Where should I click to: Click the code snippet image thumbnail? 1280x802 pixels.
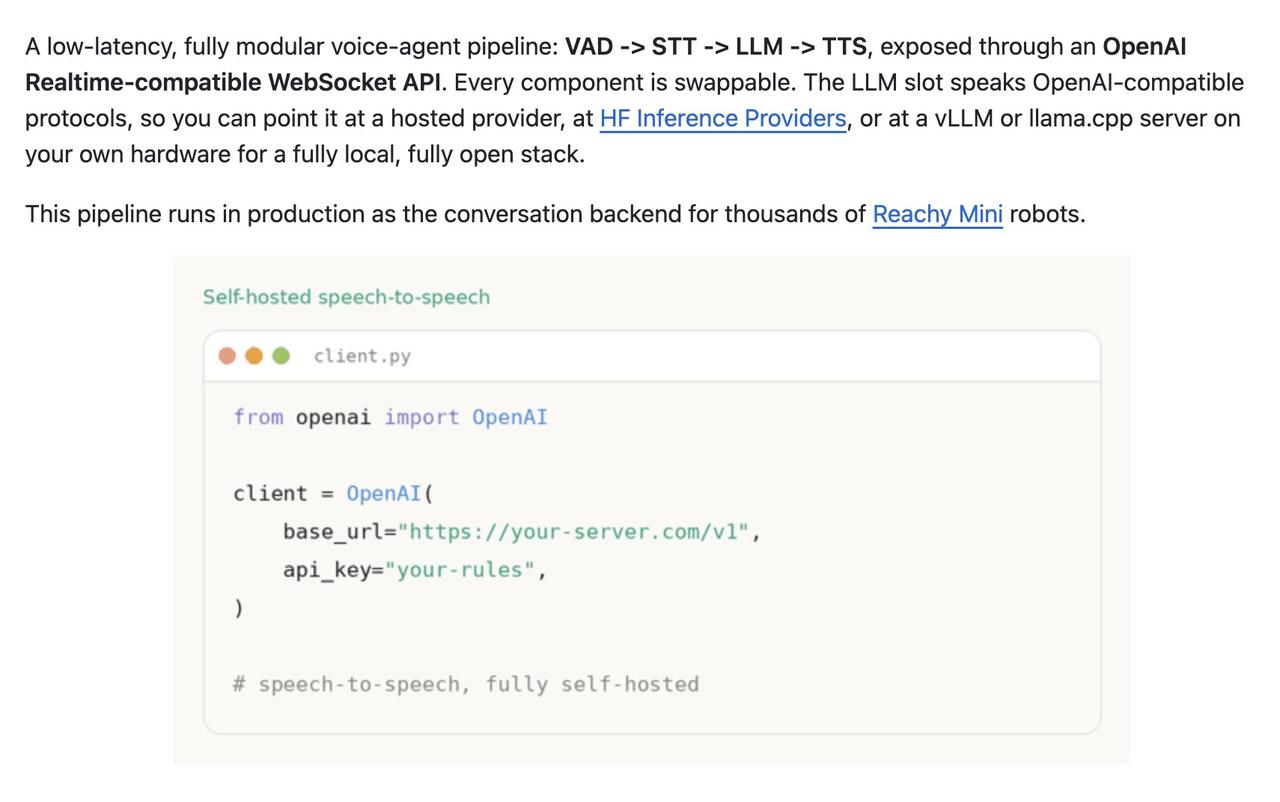pos(651,509)
